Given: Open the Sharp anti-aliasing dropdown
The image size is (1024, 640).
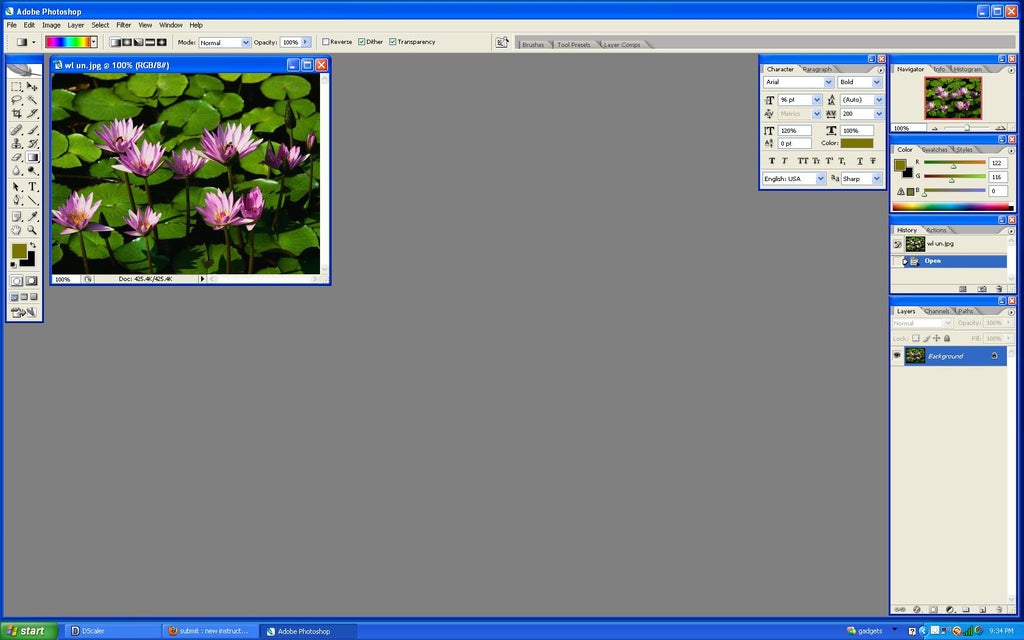Looking at the screenshot, I should tap(876, 179).
